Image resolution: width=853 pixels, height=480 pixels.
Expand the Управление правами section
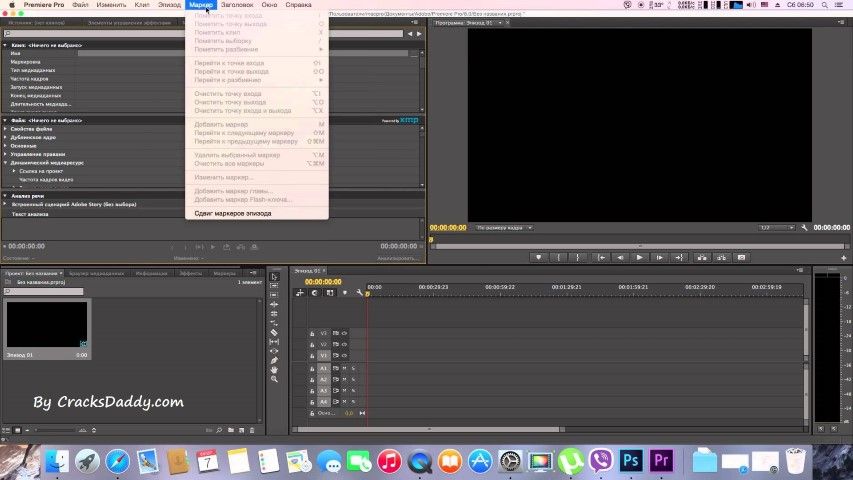coord(6,154)
